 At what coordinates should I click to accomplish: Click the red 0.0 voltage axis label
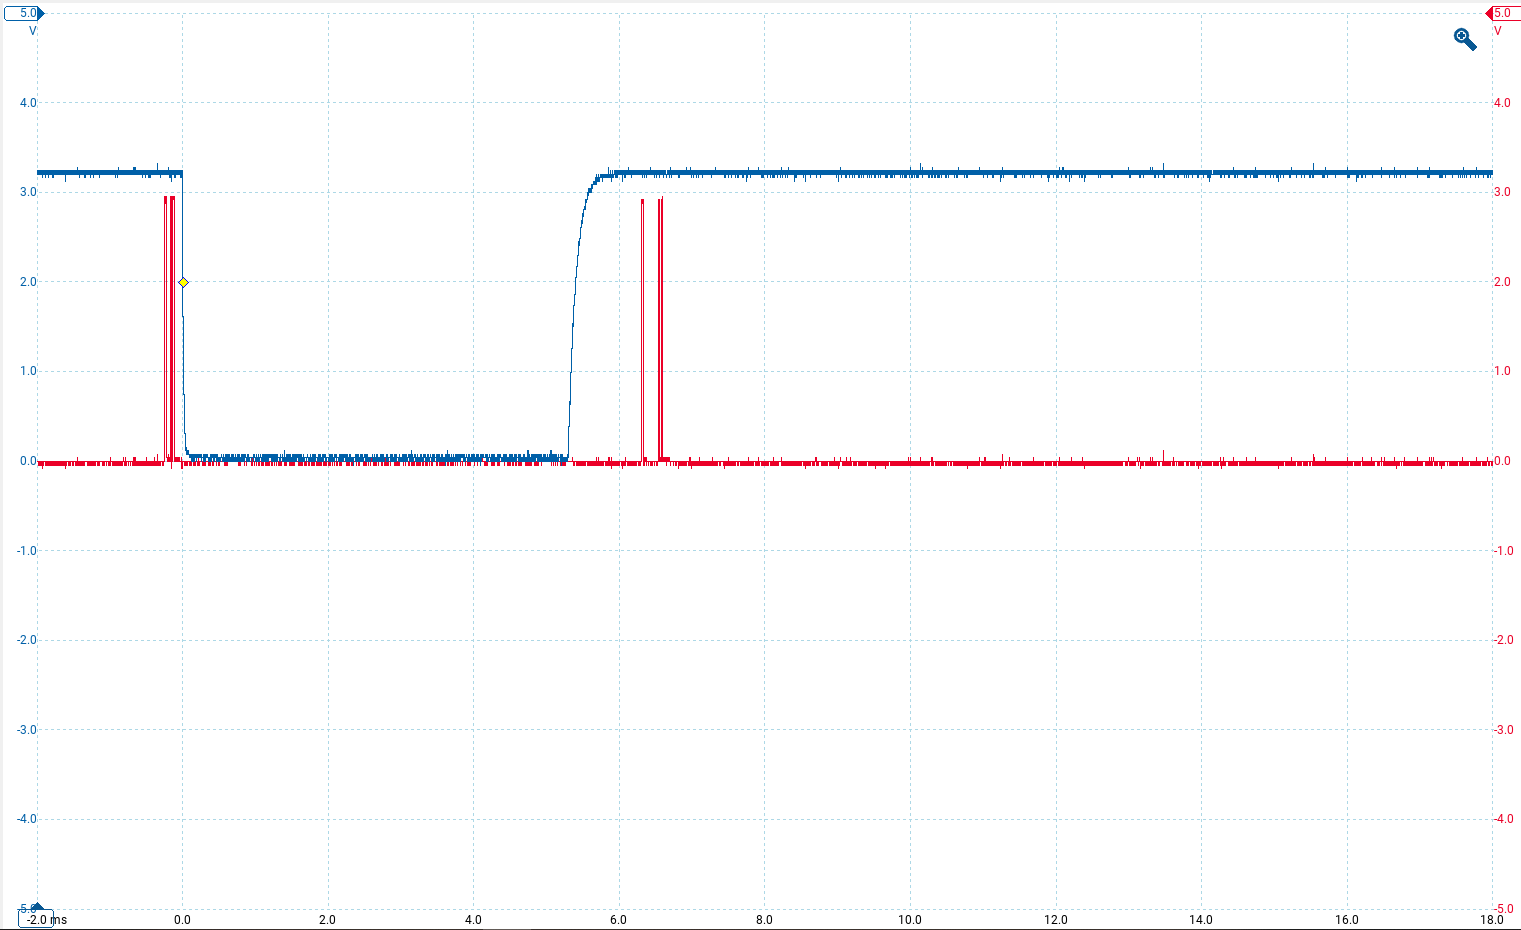(1502, 461)
